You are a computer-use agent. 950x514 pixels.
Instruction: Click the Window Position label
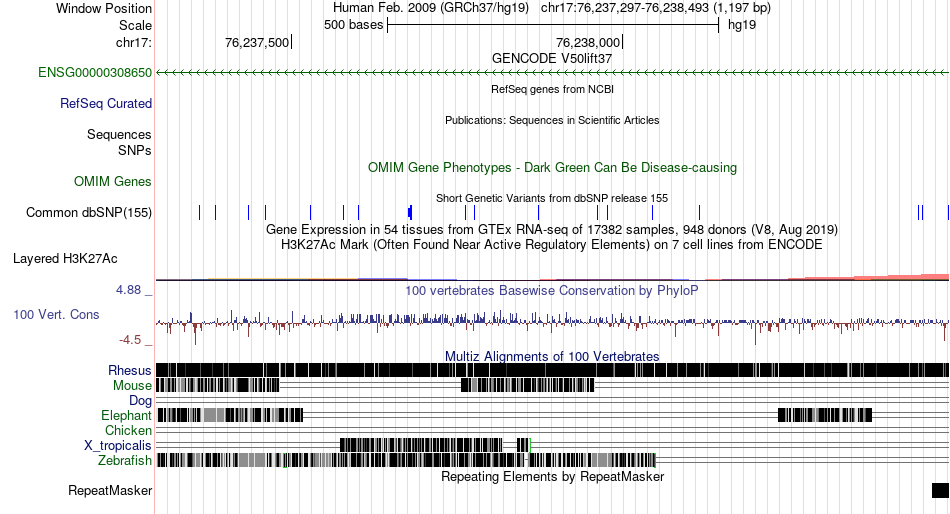(104, 8)
